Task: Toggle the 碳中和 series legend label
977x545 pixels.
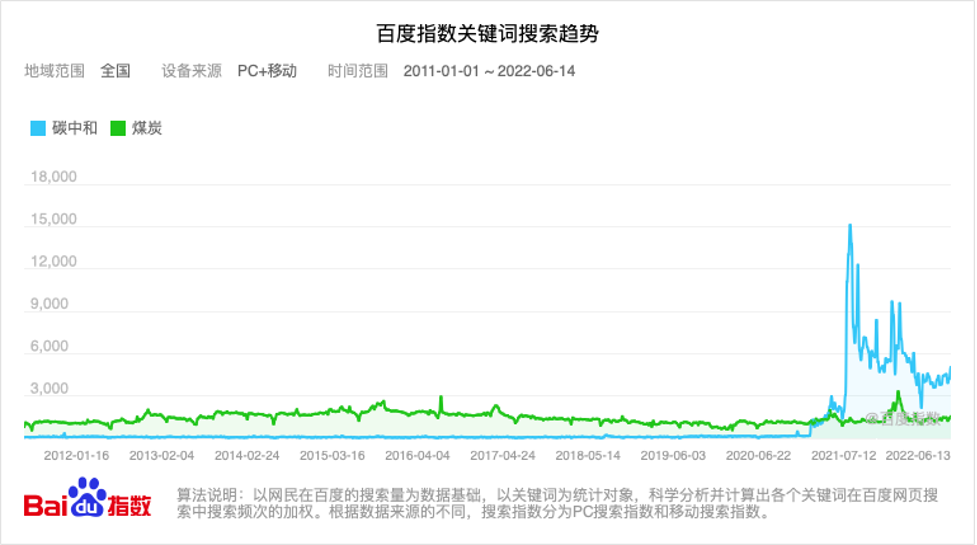Action: pos(75,128)
